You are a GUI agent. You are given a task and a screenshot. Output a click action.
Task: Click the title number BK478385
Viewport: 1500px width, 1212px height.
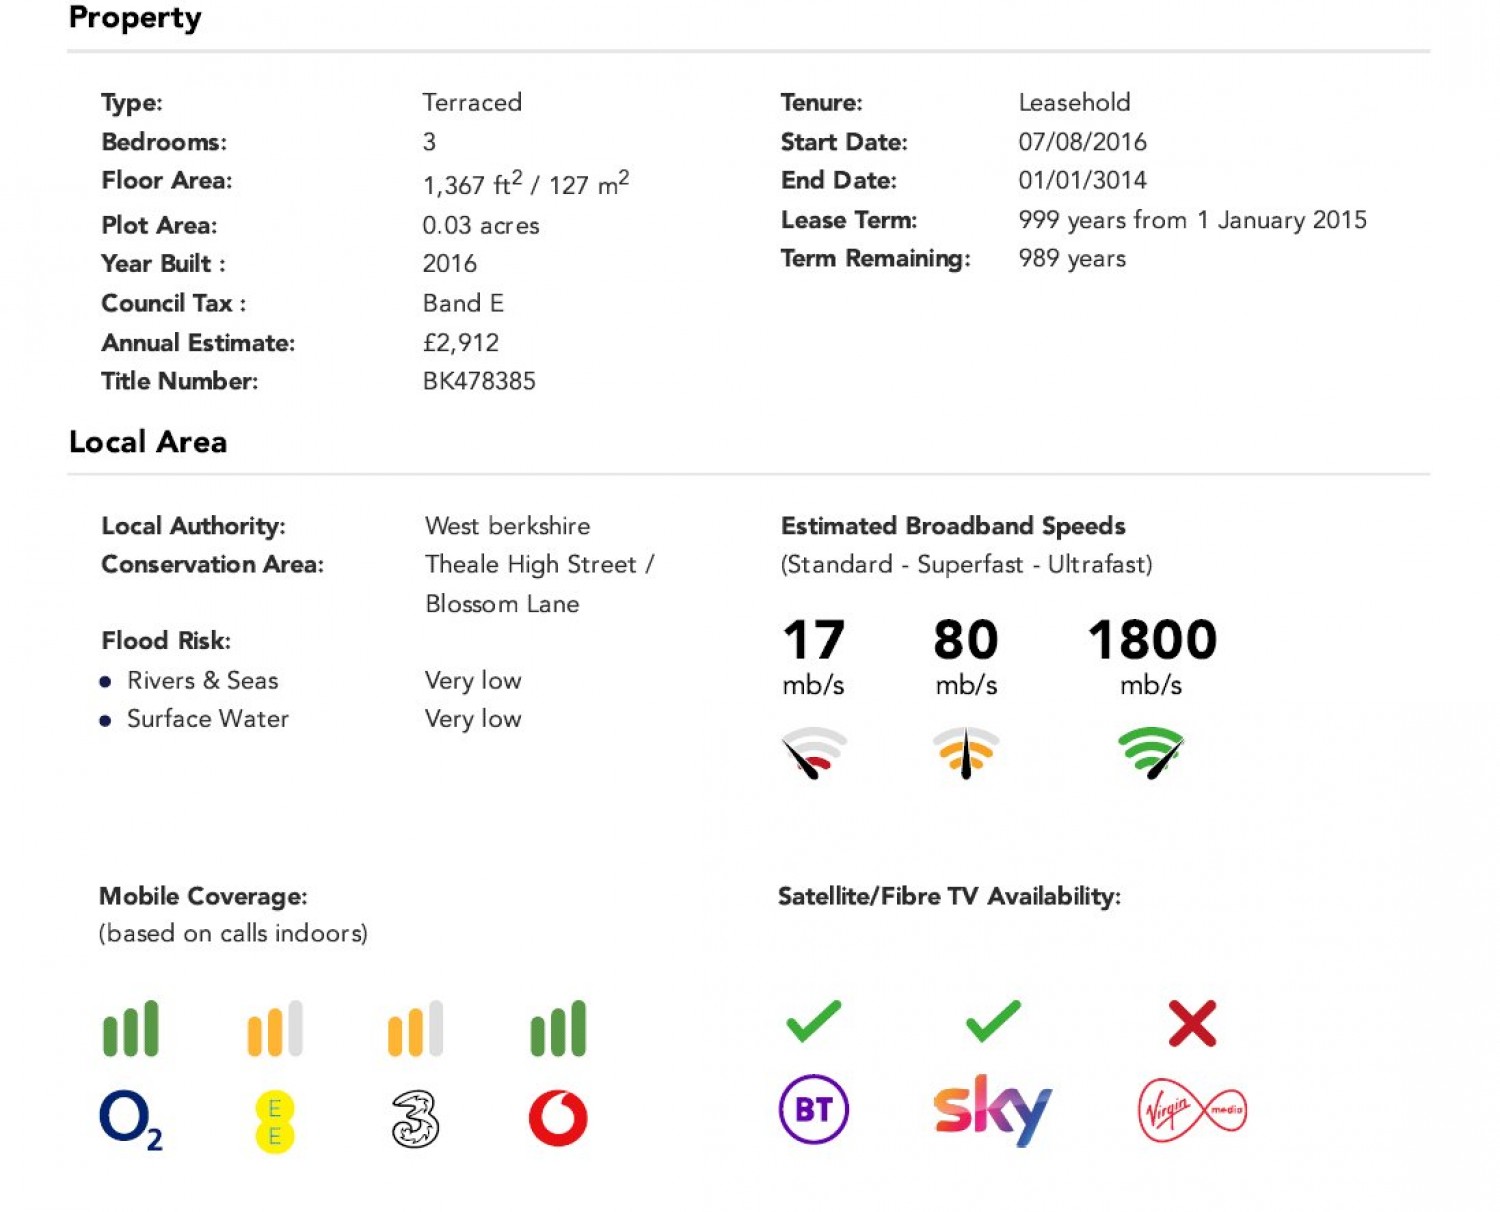click(479, 381)
